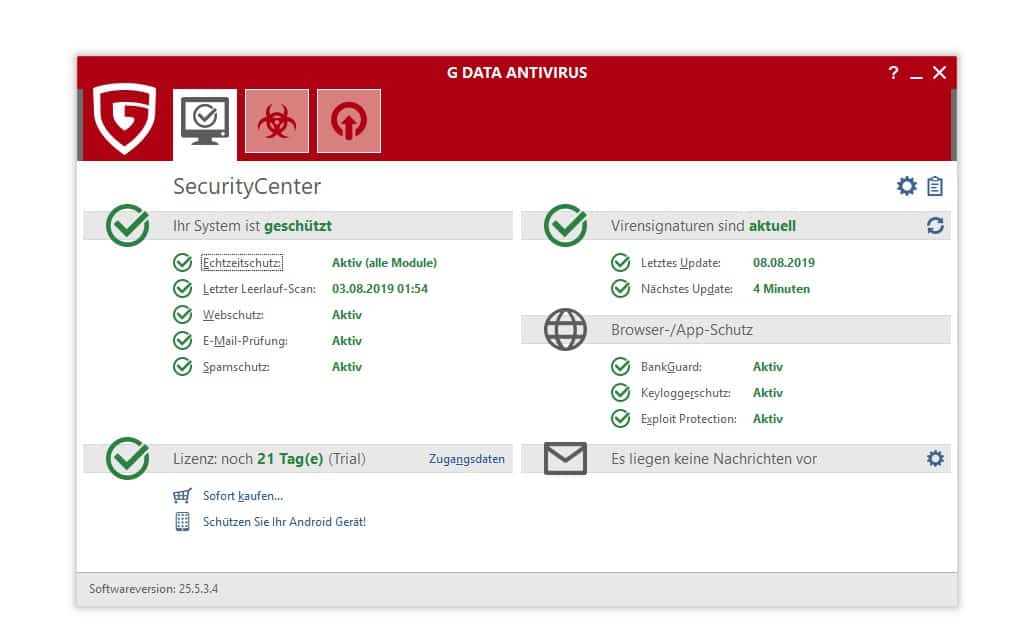Refresh virus signatures with the reload icon

click(935, 226)
